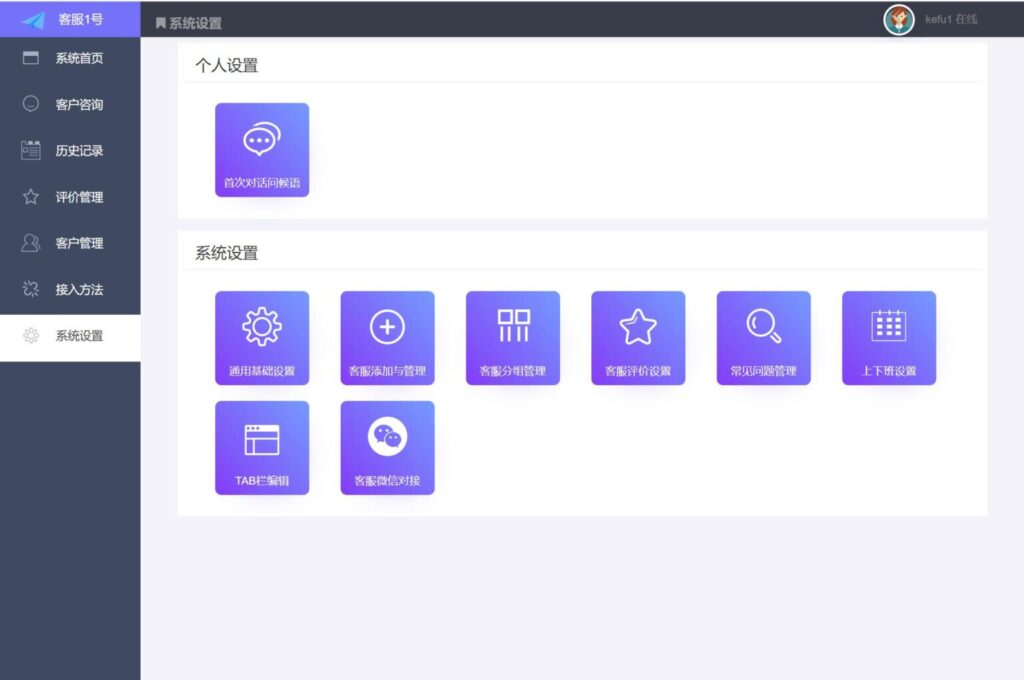
Task: Open the 历史记录 history page
Action: 70,150
